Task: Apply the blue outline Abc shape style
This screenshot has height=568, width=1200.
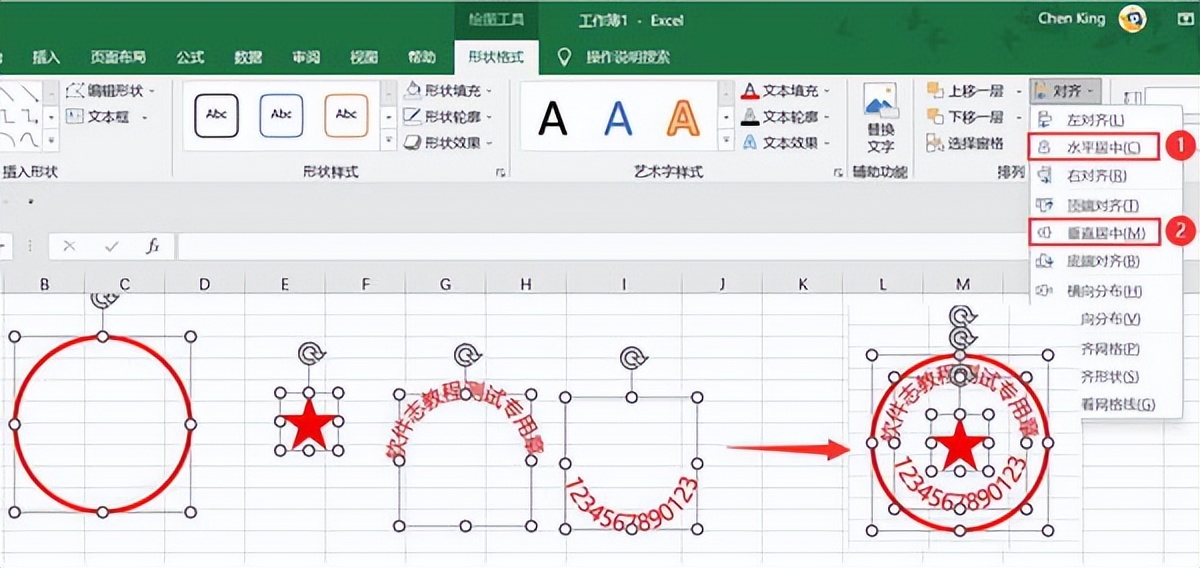Action: tap(281, 114)
